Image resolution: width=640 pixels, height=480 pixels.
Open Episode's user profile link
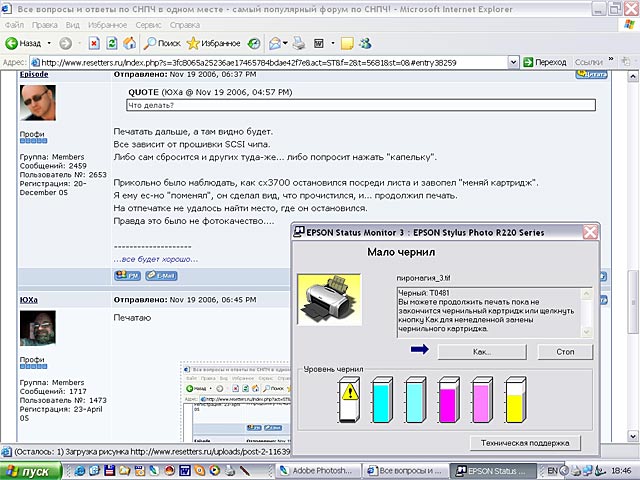(34, 74)
